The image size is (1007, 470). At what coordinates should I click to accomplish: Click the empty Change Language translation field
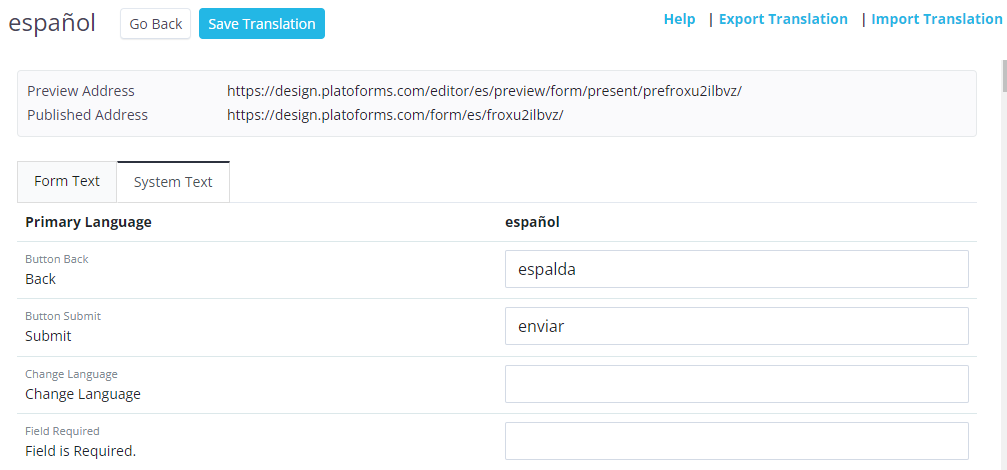pyautogui.click(x=736, y=384)
